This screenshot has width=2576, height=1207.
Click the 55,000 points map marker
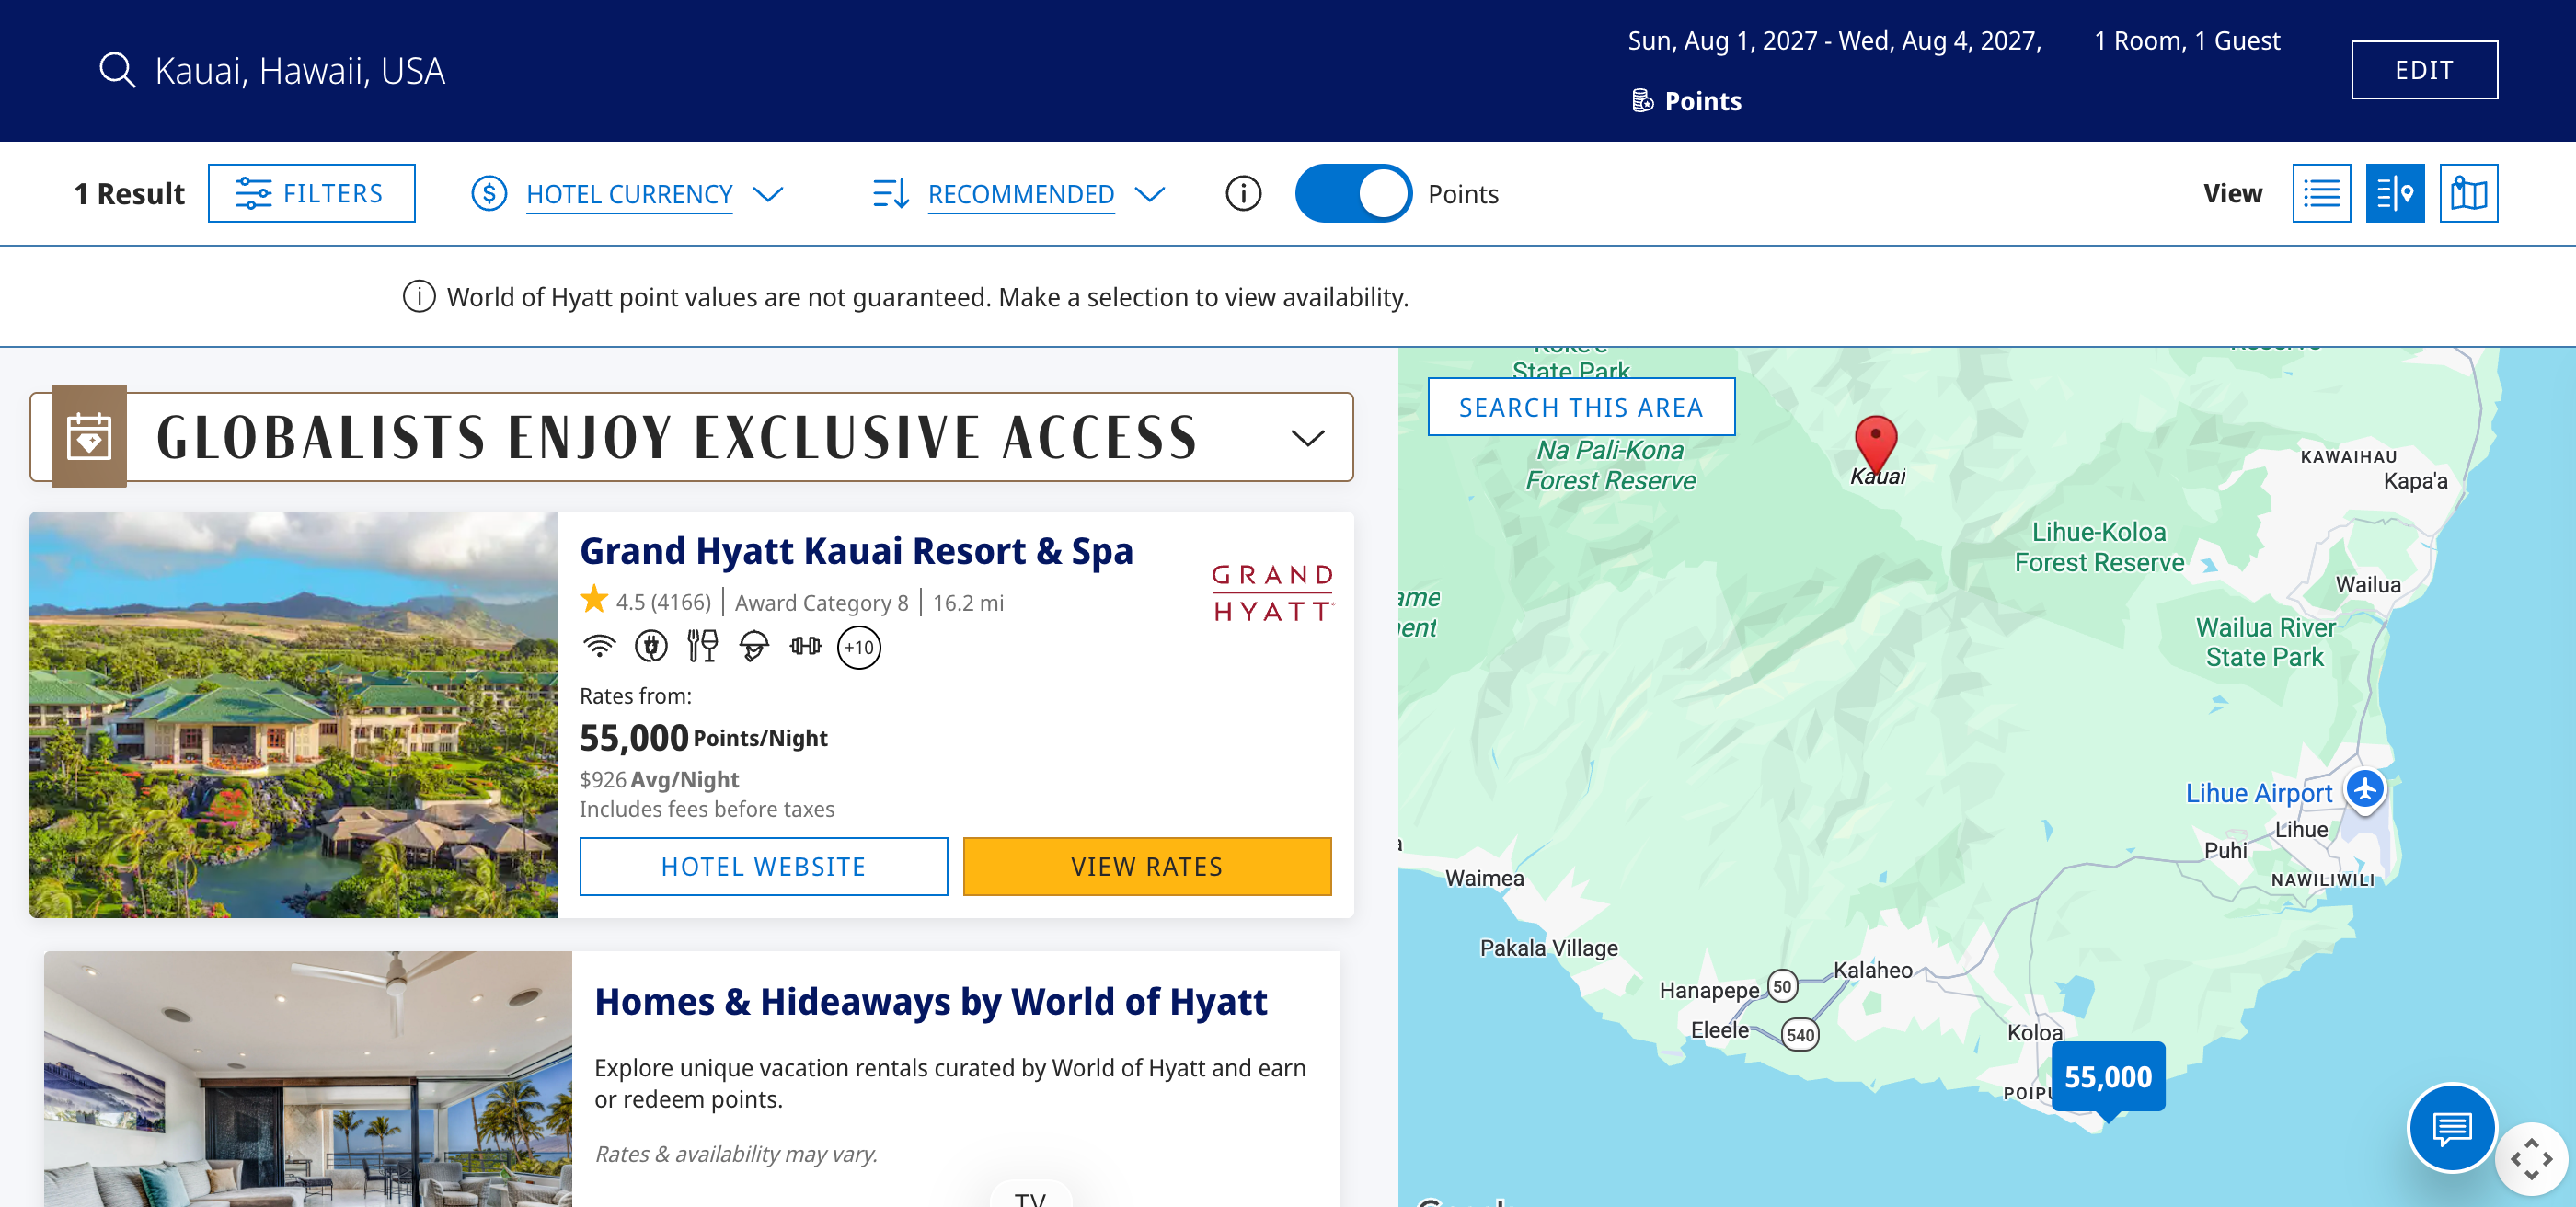[x=2107, y=1077]
